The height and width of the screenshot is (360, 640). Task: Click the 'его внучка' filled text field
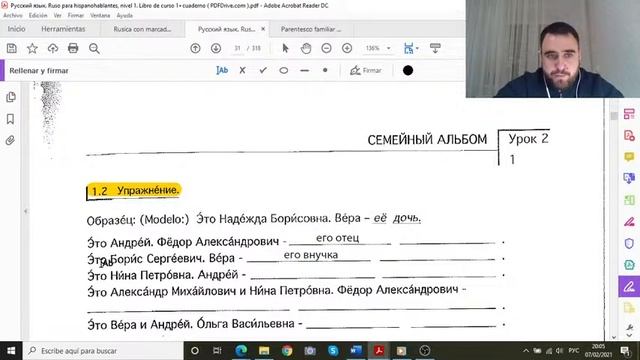coord(311,255)
